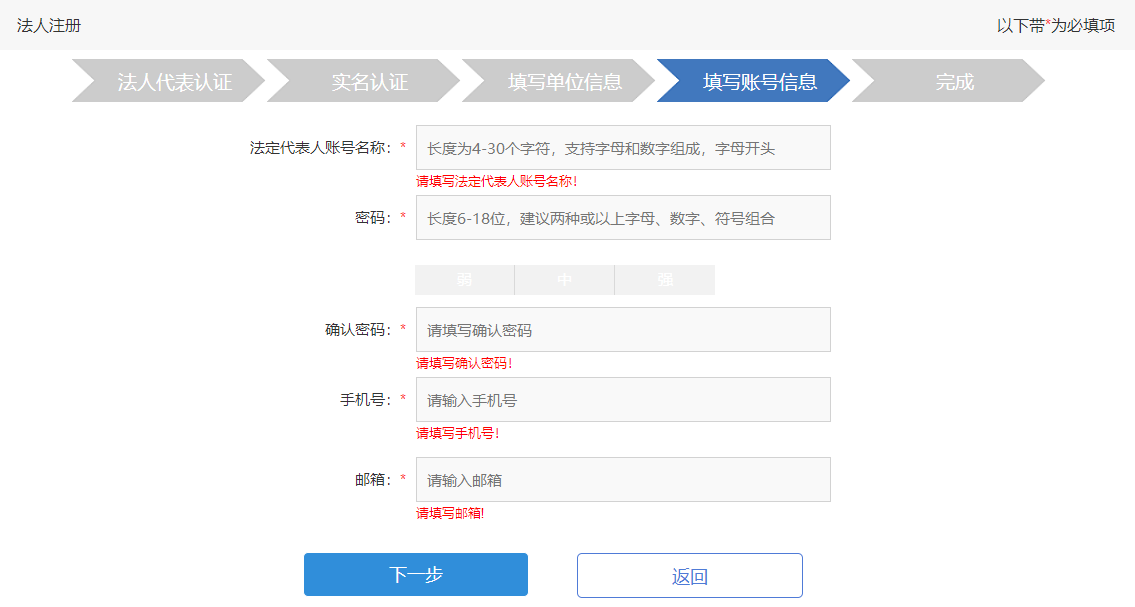Screen dimensions: 1135x607
Task: Click the 密码 password input field
Action: [622, 217]
